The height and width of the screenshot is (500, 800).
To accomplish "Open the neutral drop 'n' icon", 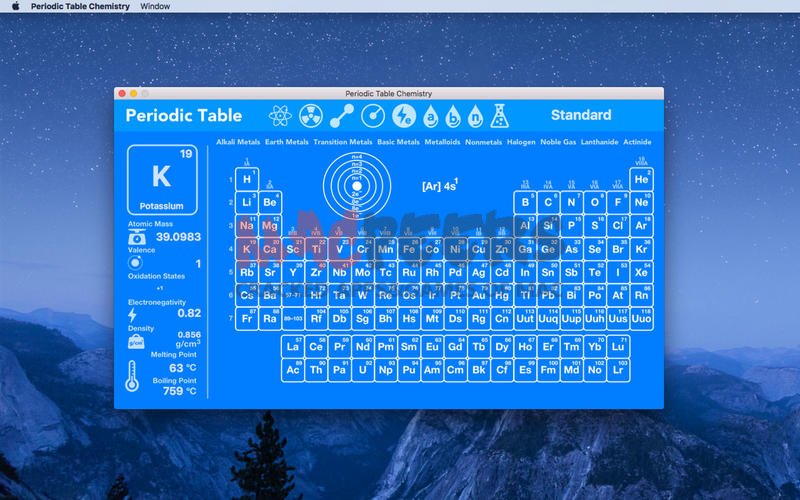I will pyautogui.click(x=476, y=116).
